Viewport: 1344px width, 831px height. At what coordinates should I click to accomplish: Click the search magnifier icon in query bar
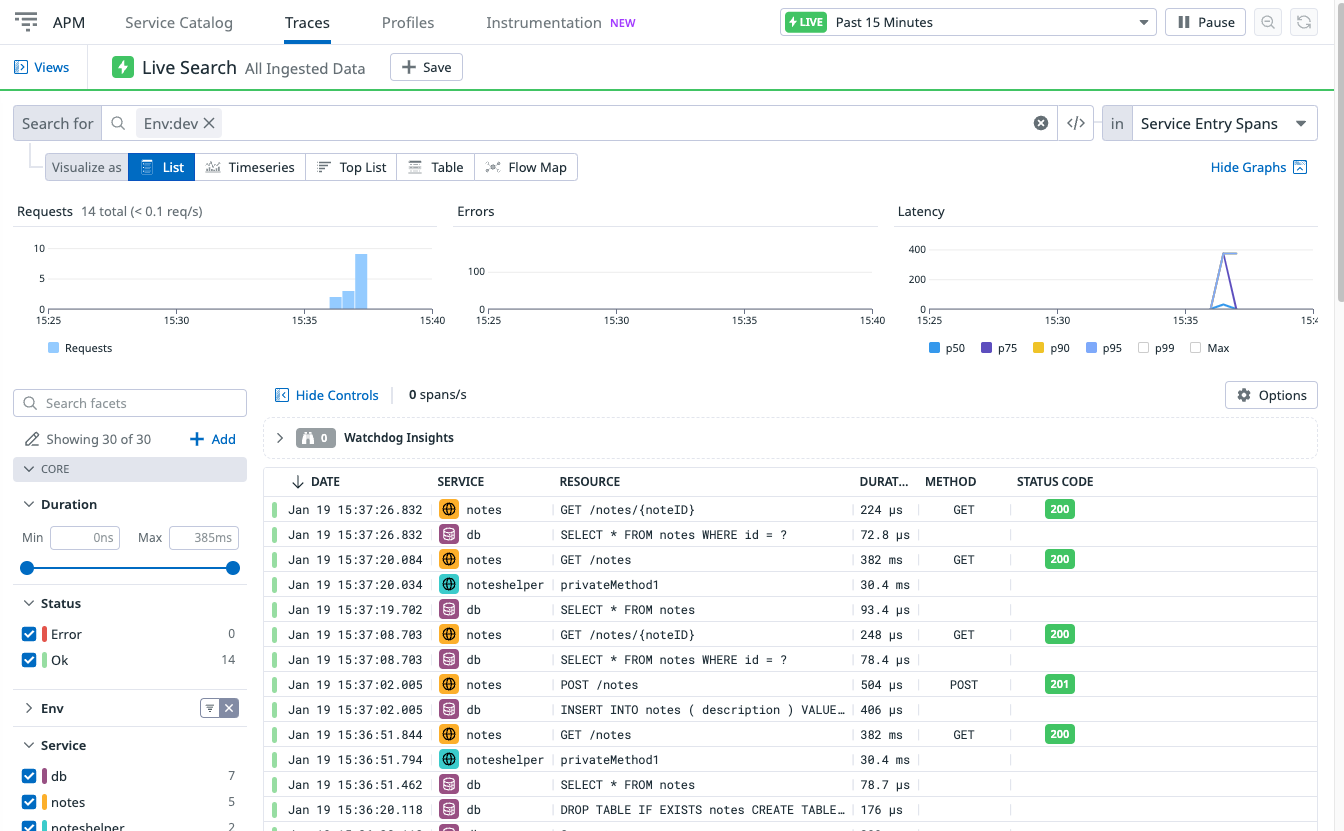(118, 123)
